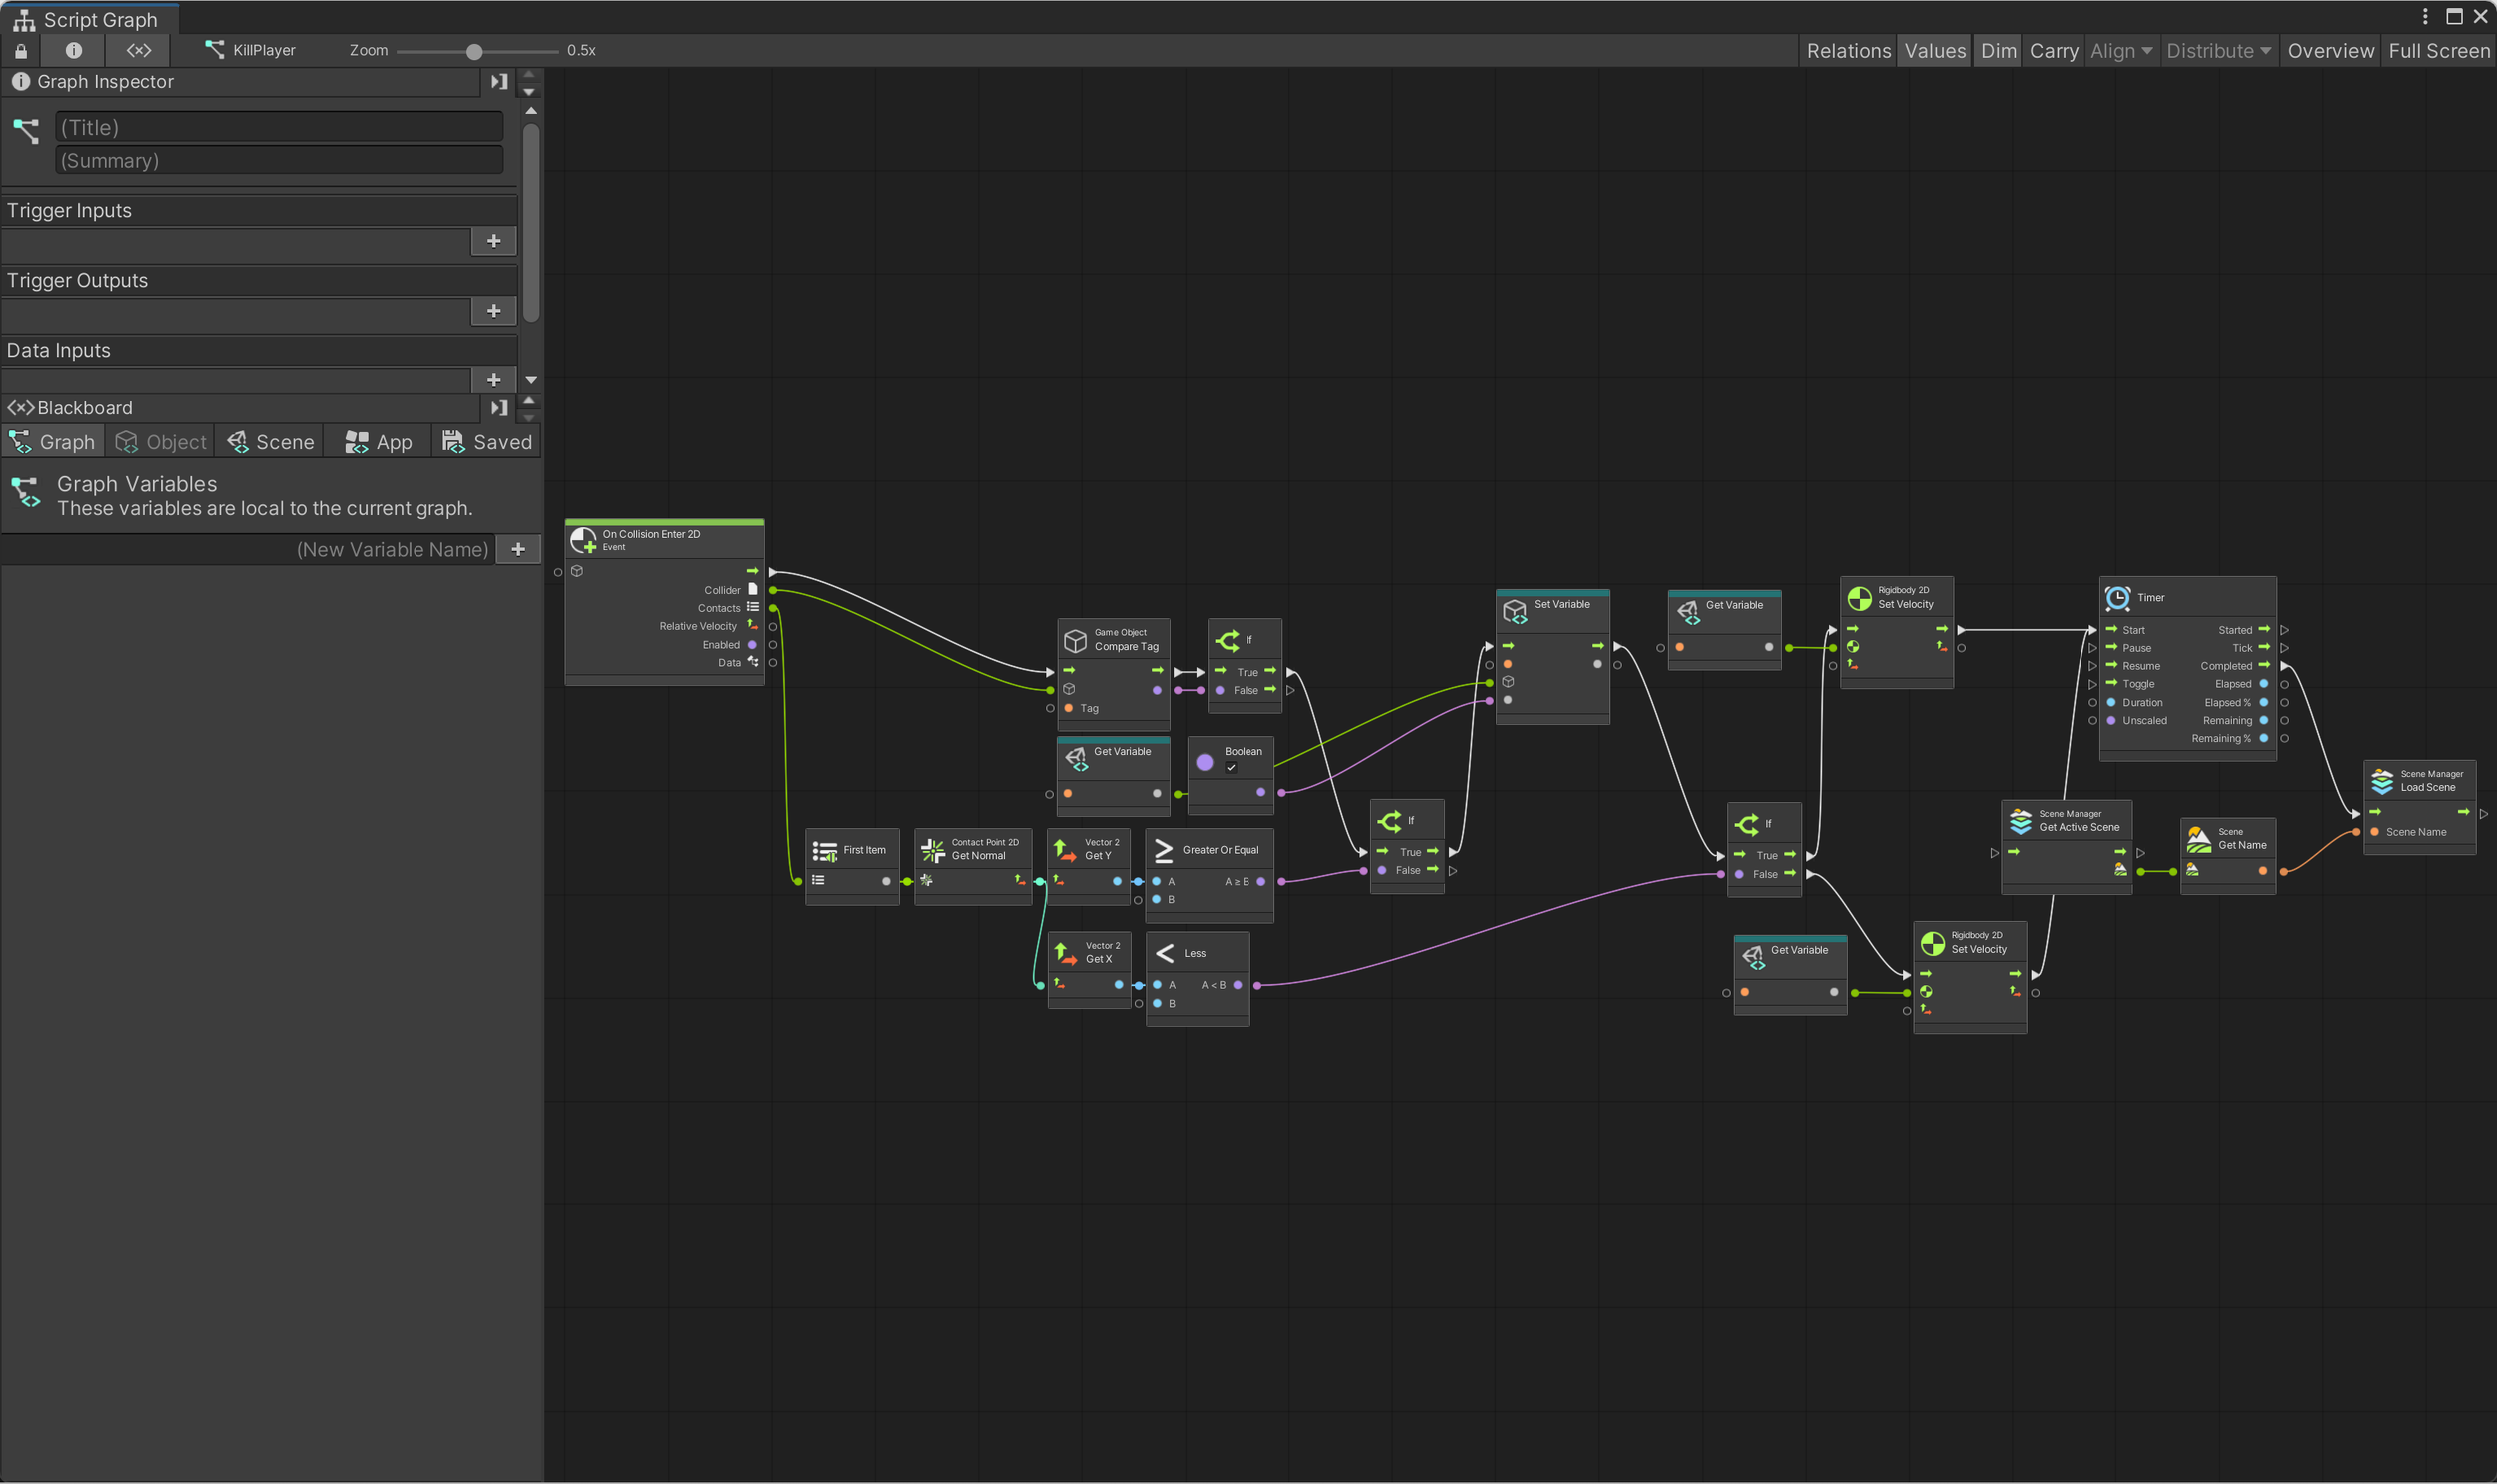
Task: Toggle the Blackboard variables icon in toolbar
Action: [139, 50]
